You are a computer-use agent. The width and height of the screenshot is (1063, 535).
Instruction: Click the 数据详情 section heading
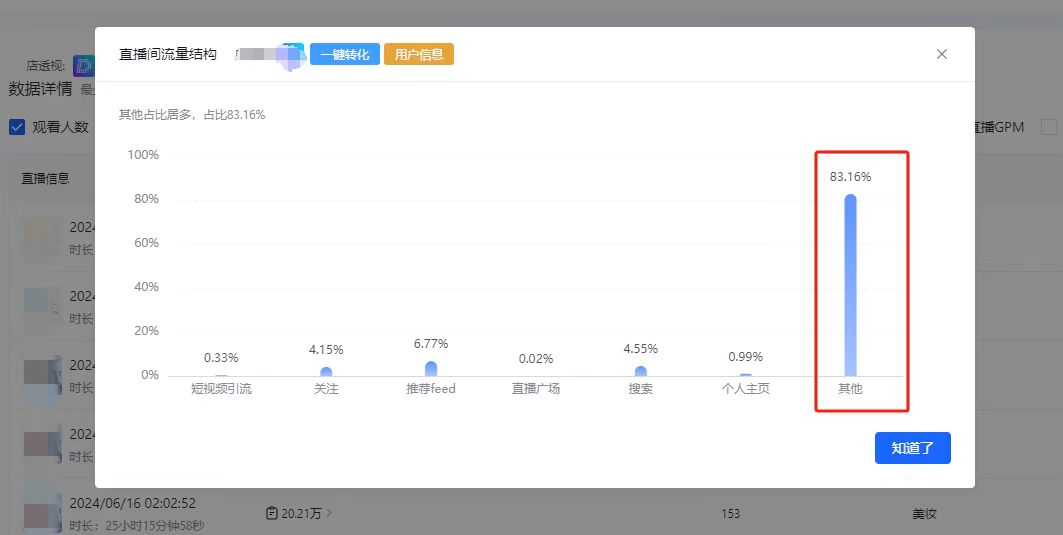pos(40,89)
